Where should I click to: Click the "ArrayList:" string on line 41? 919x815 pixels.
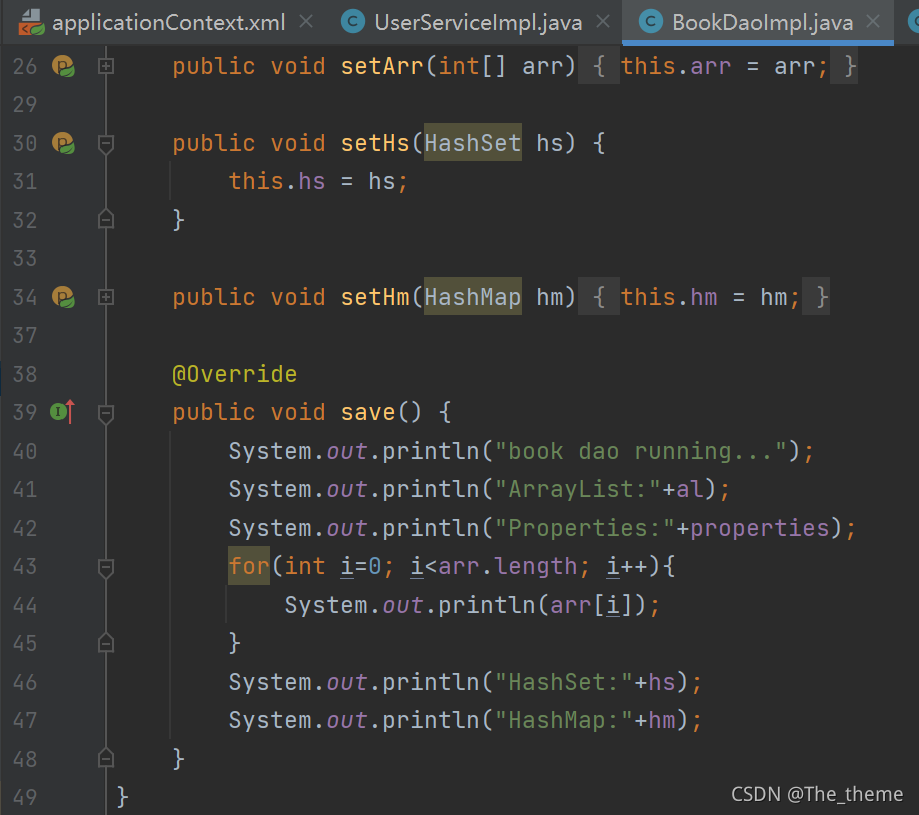click(578, 489)
